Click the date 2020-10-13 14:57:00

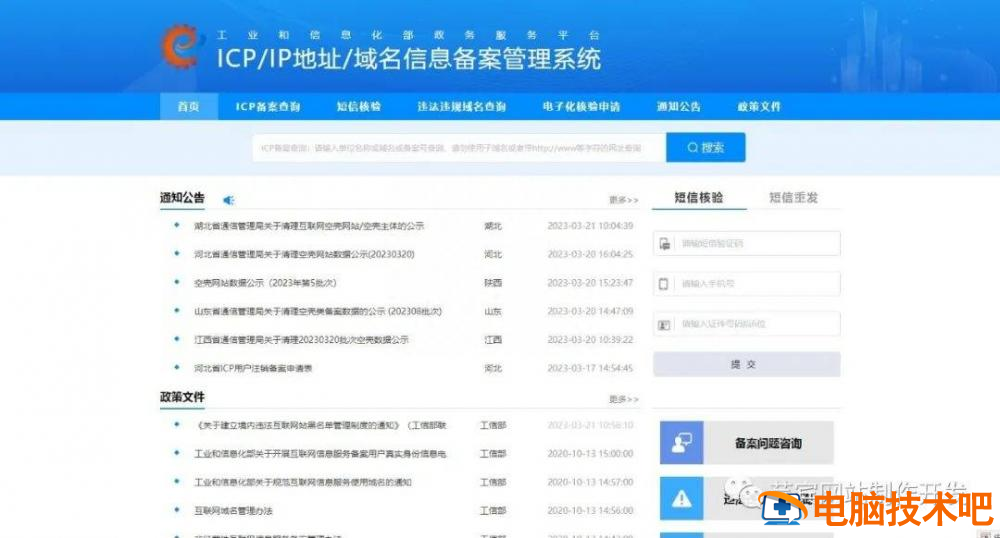[591, 483]
